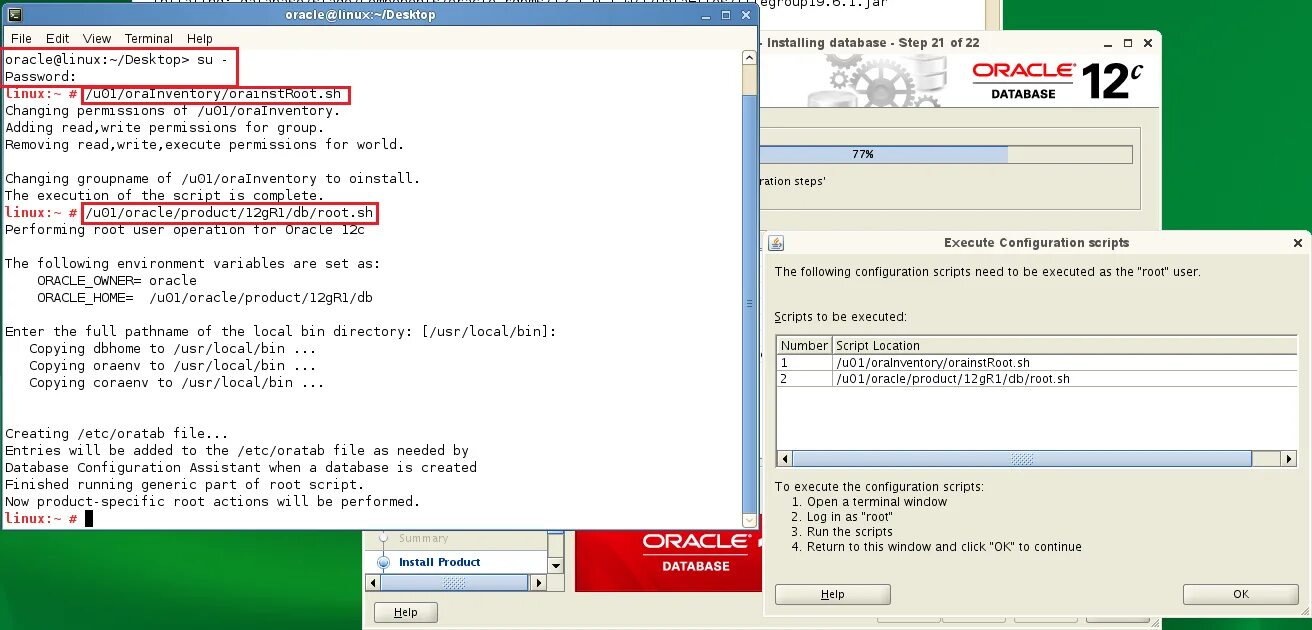Click the scripts table left scroll arrow
Viewport: 1312px width, 630px height.
[x=786, y=459]
